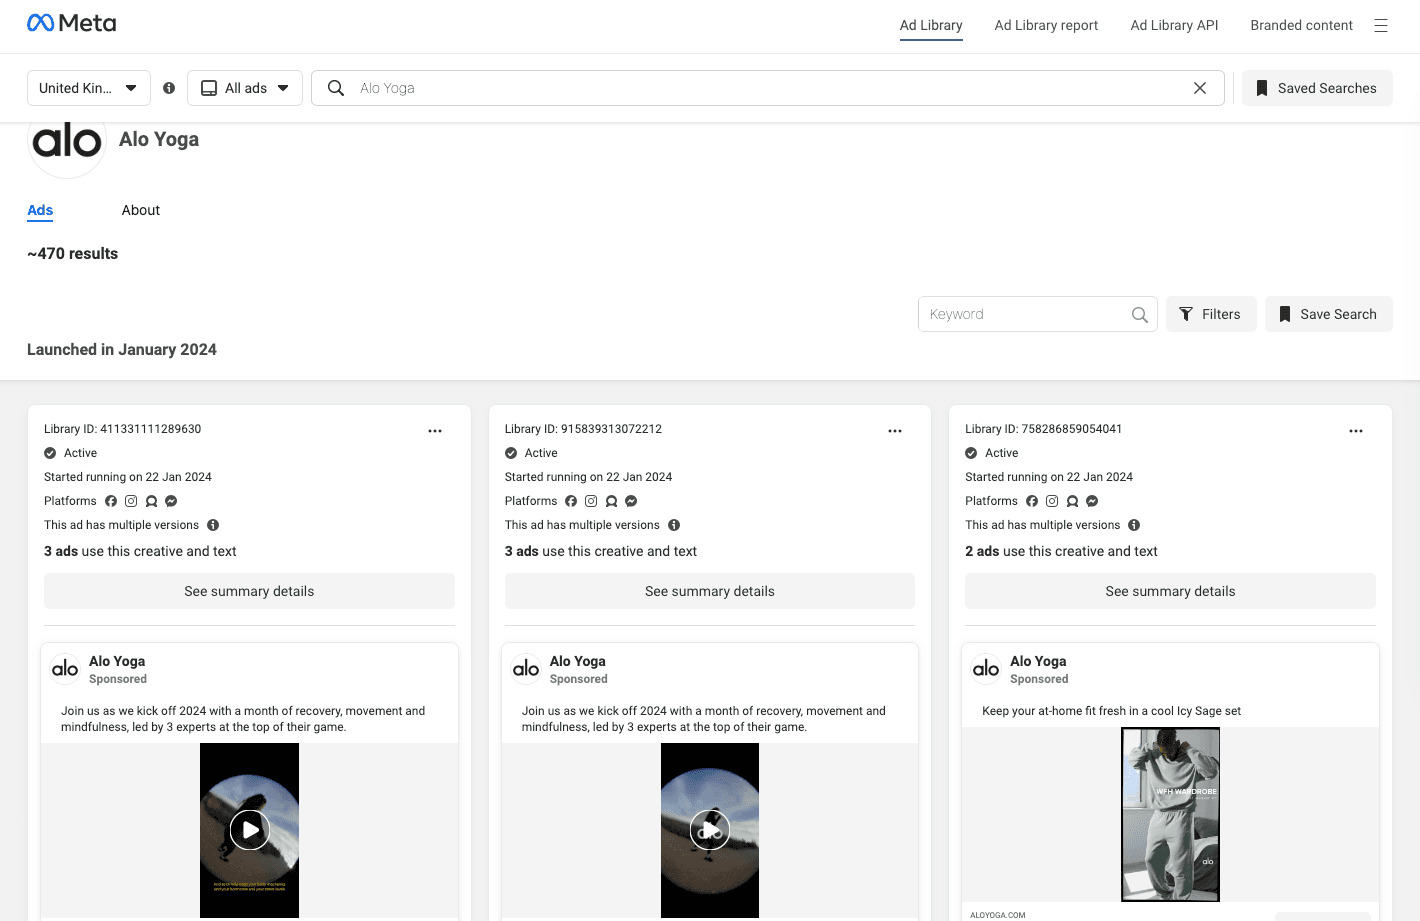Open Ad Library report page
Image resolution: width=1420 pixels, height=921 pixels.
click(1046, 26)
